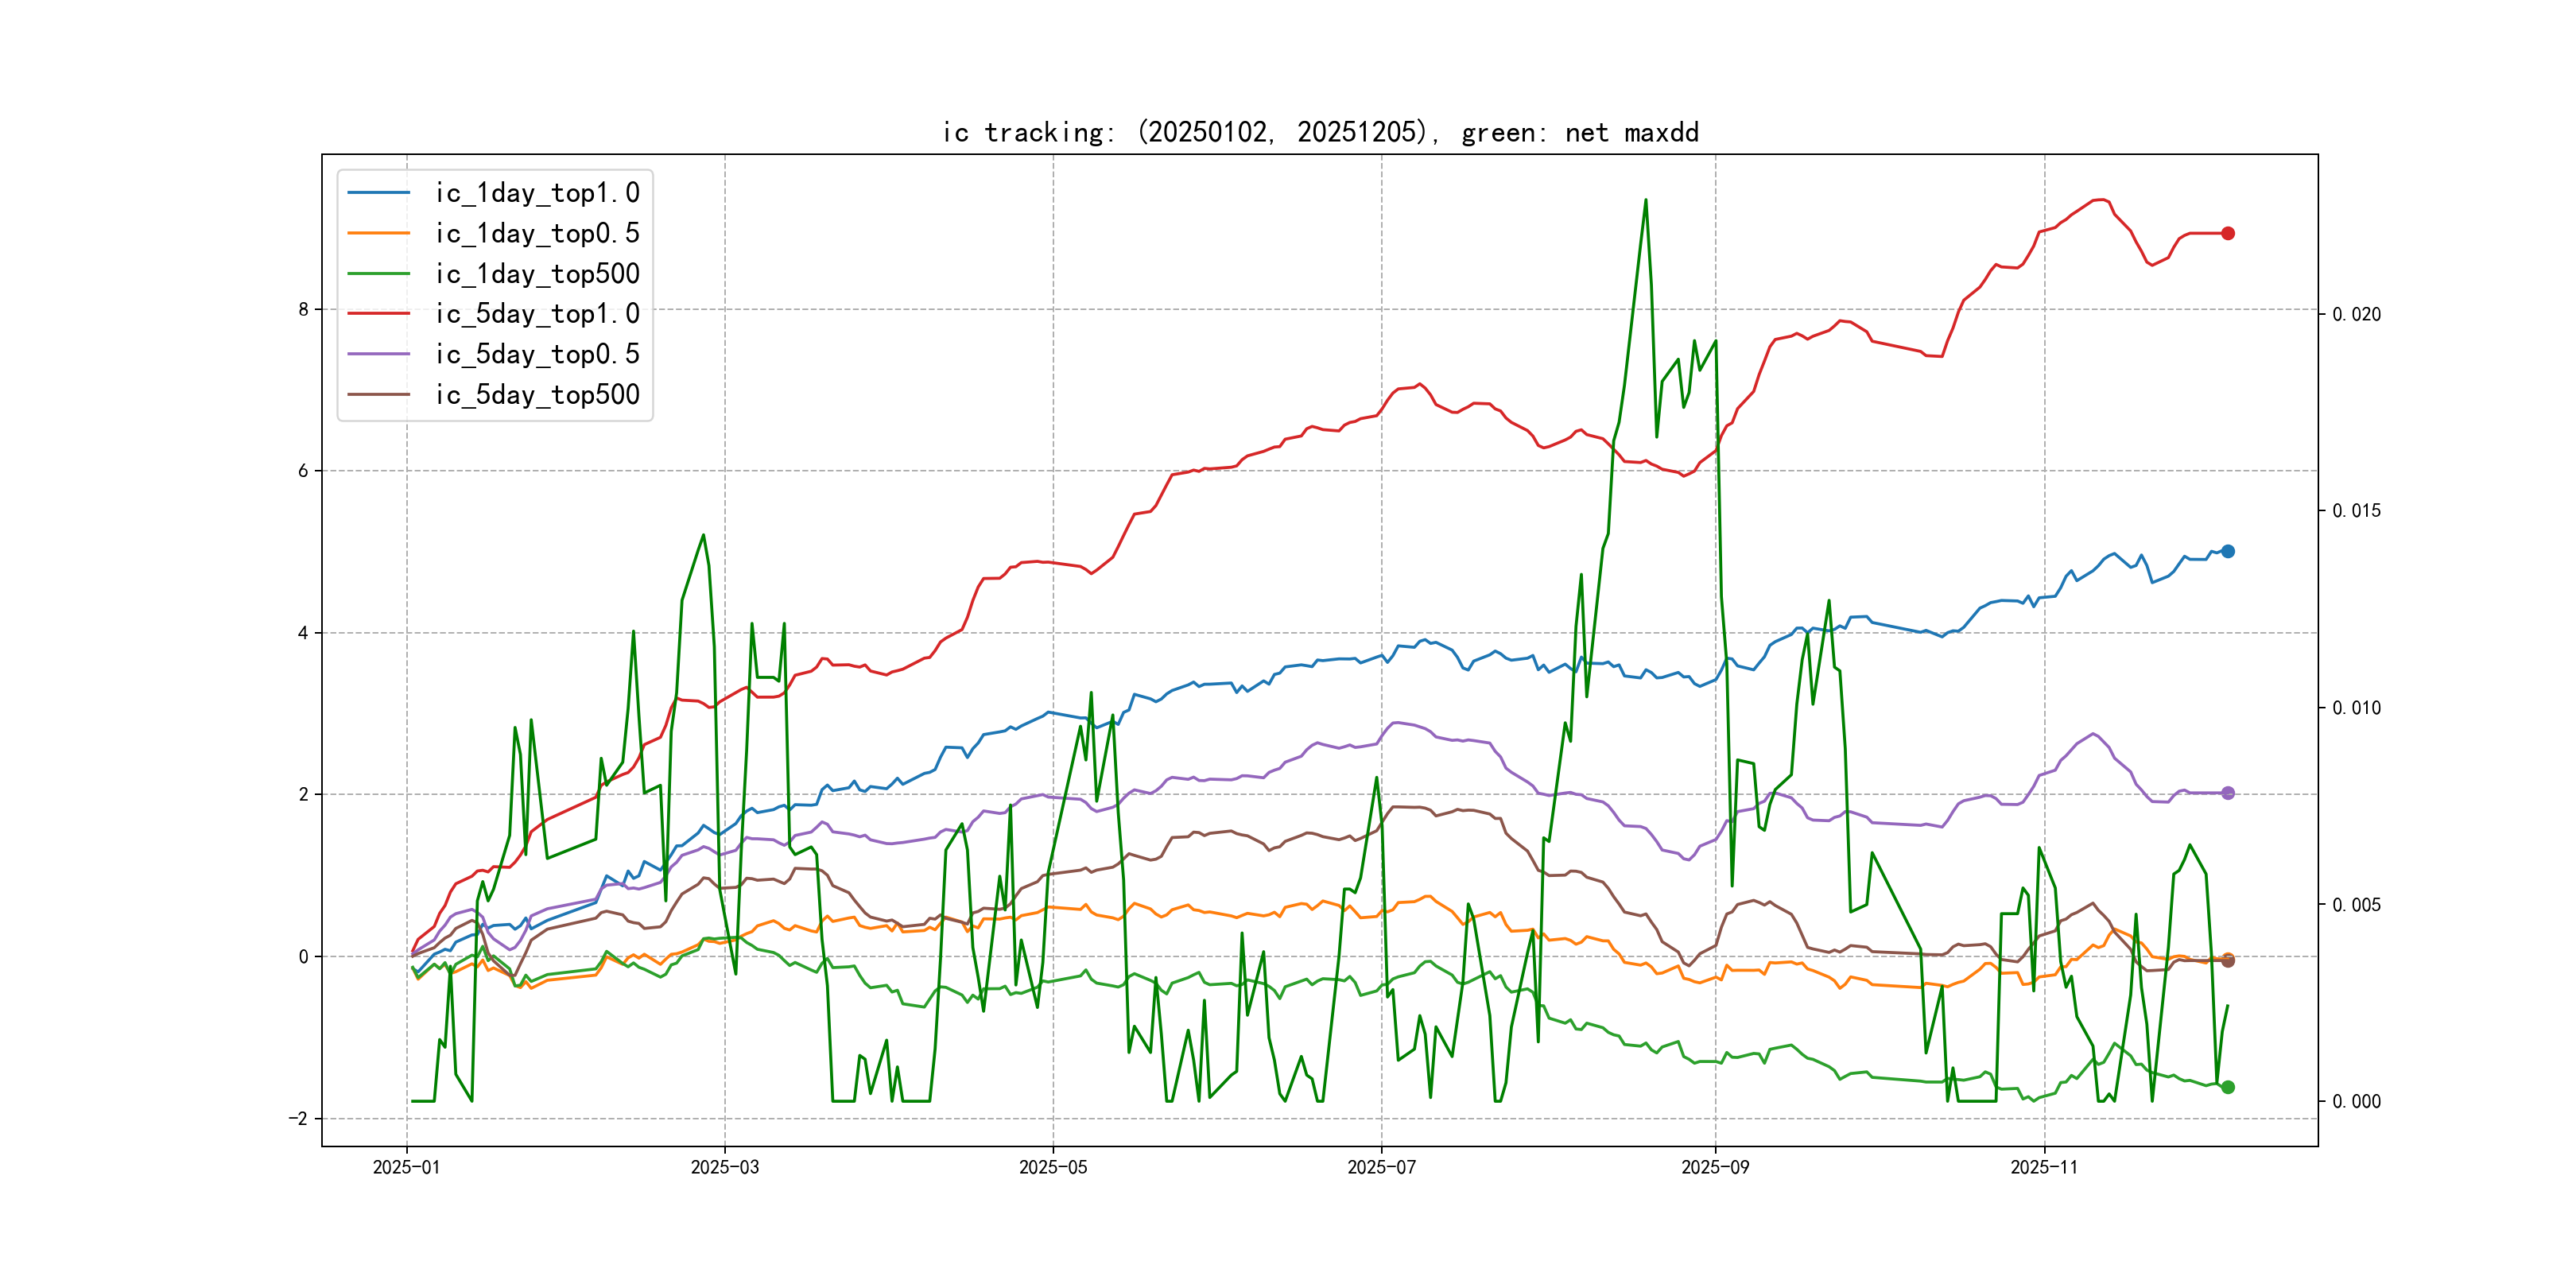Click the left y-axis tick label 8
This screenshot has width=2576, height=1288.
303,309
